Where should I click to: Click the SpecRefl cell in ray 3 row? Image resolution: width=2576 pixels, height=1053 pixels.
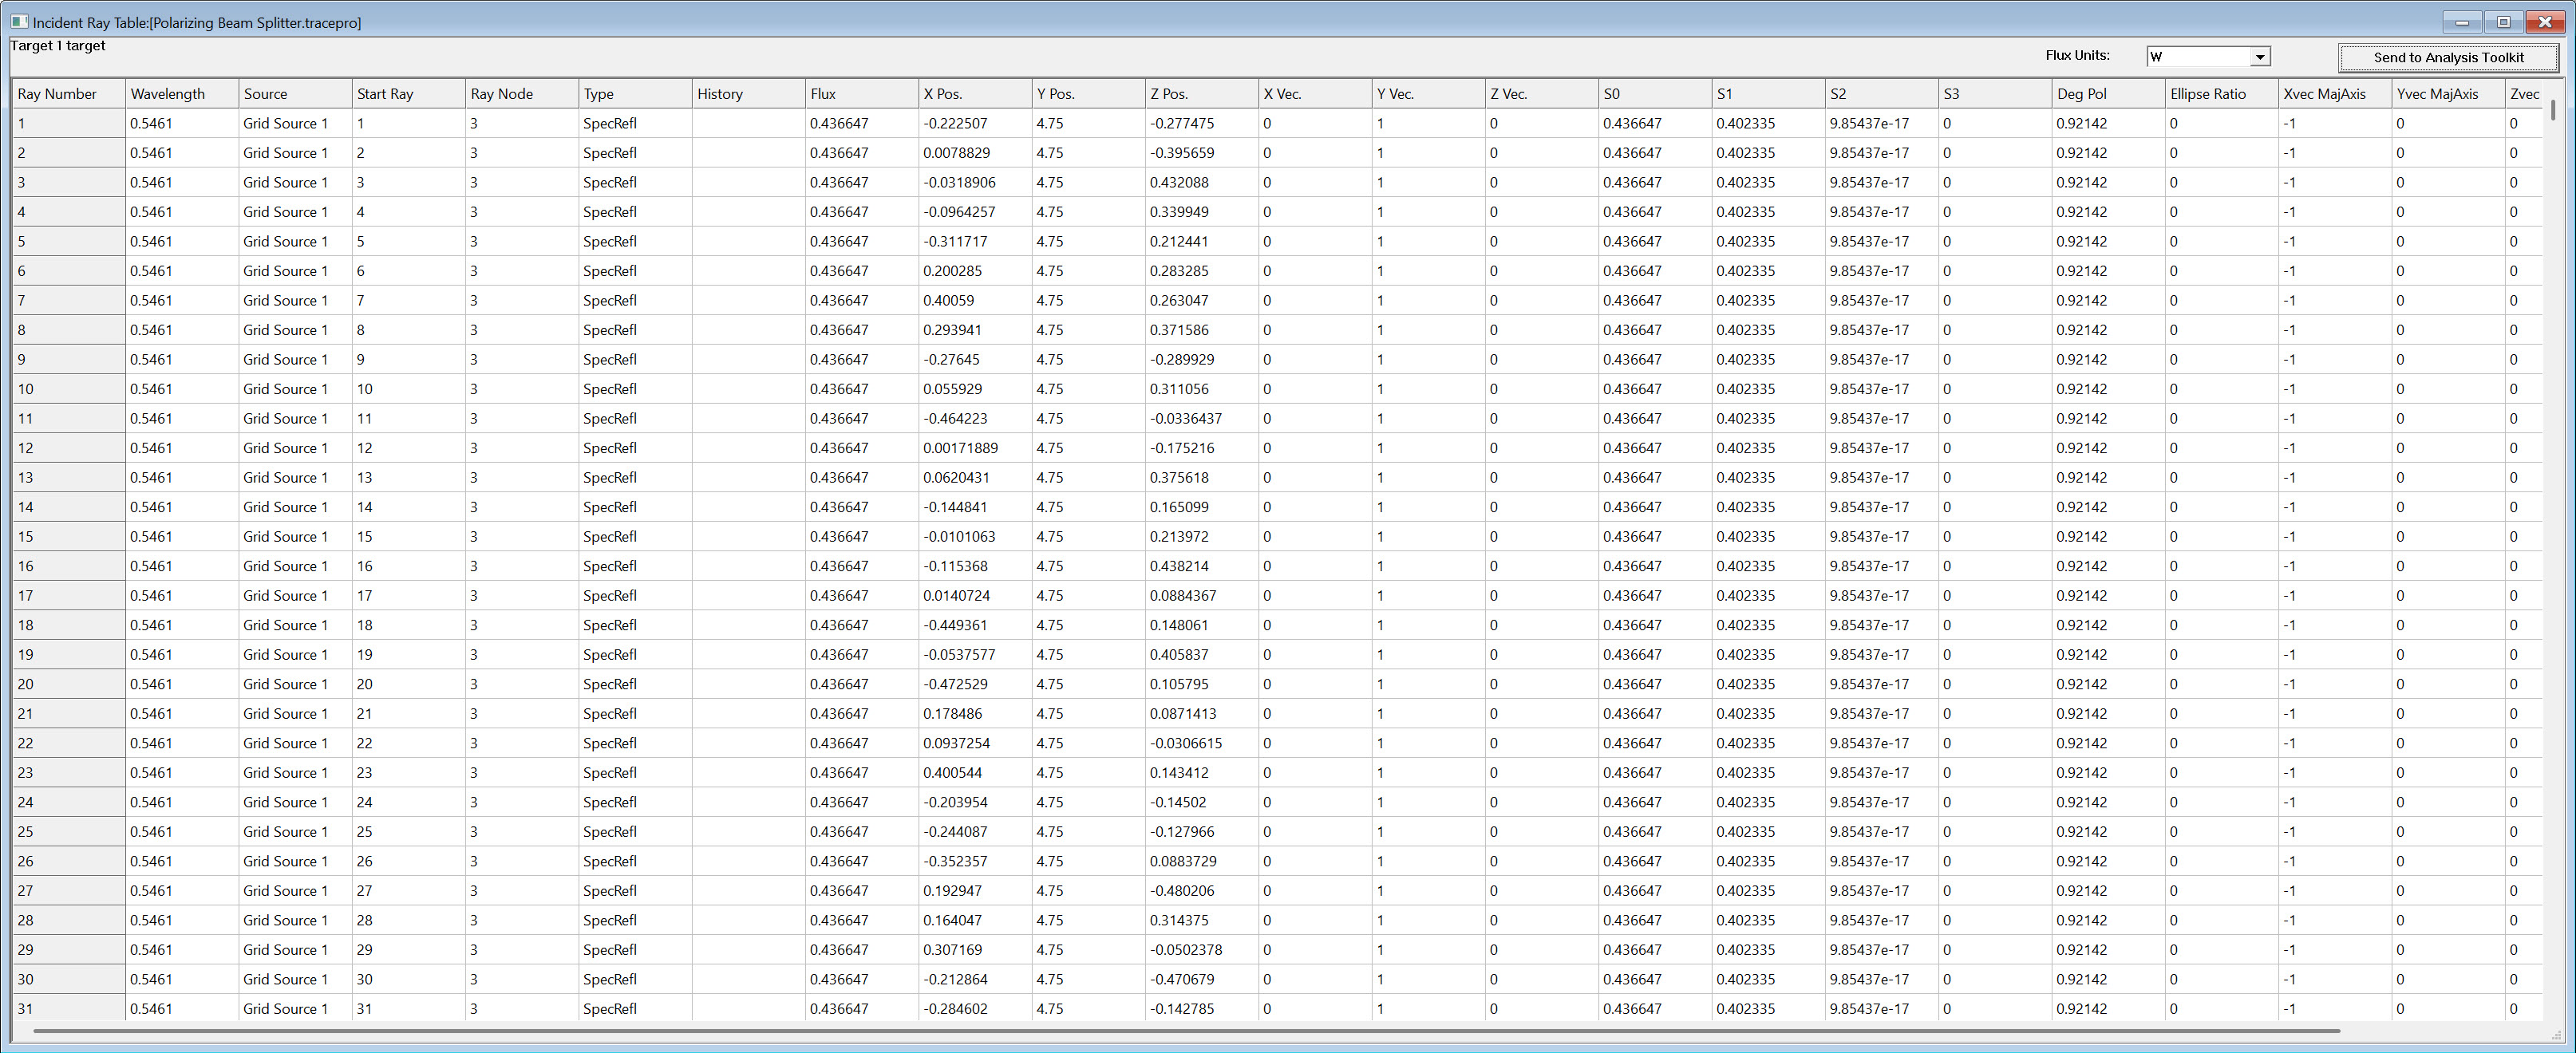(x=610, y=182)
